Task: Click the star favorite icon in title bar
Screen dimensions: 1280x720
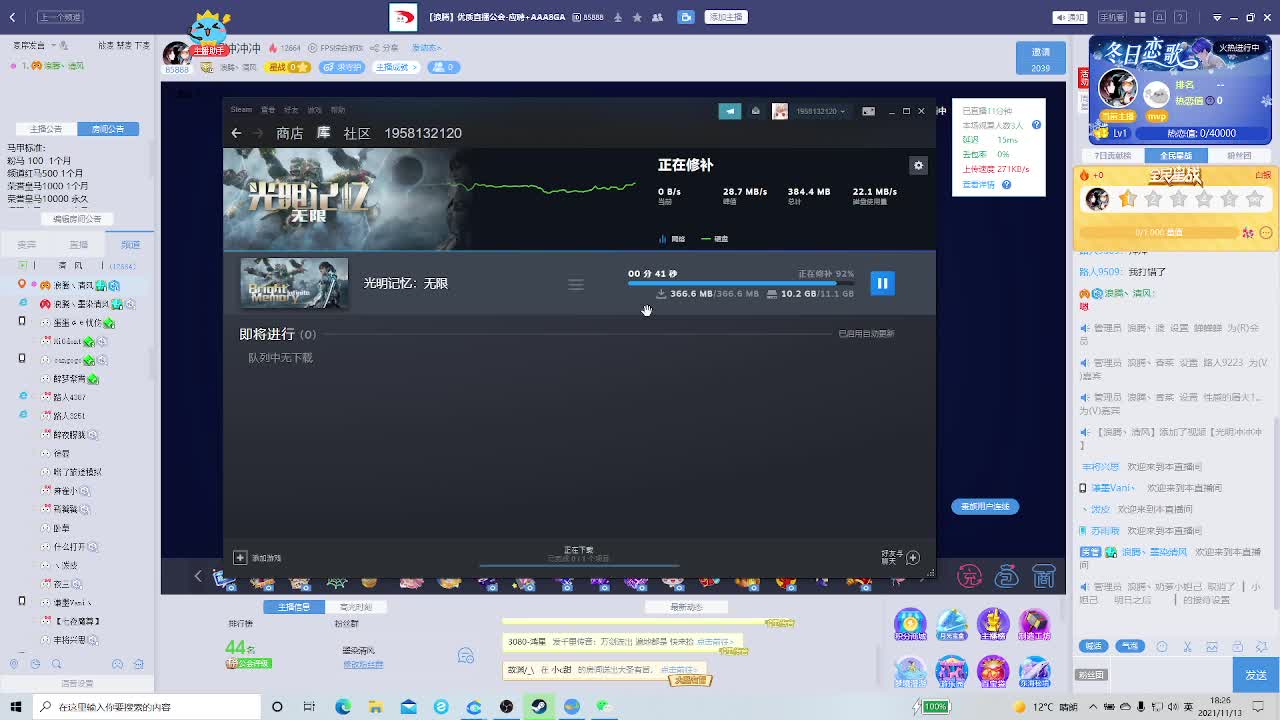Action: pos(637,17)
